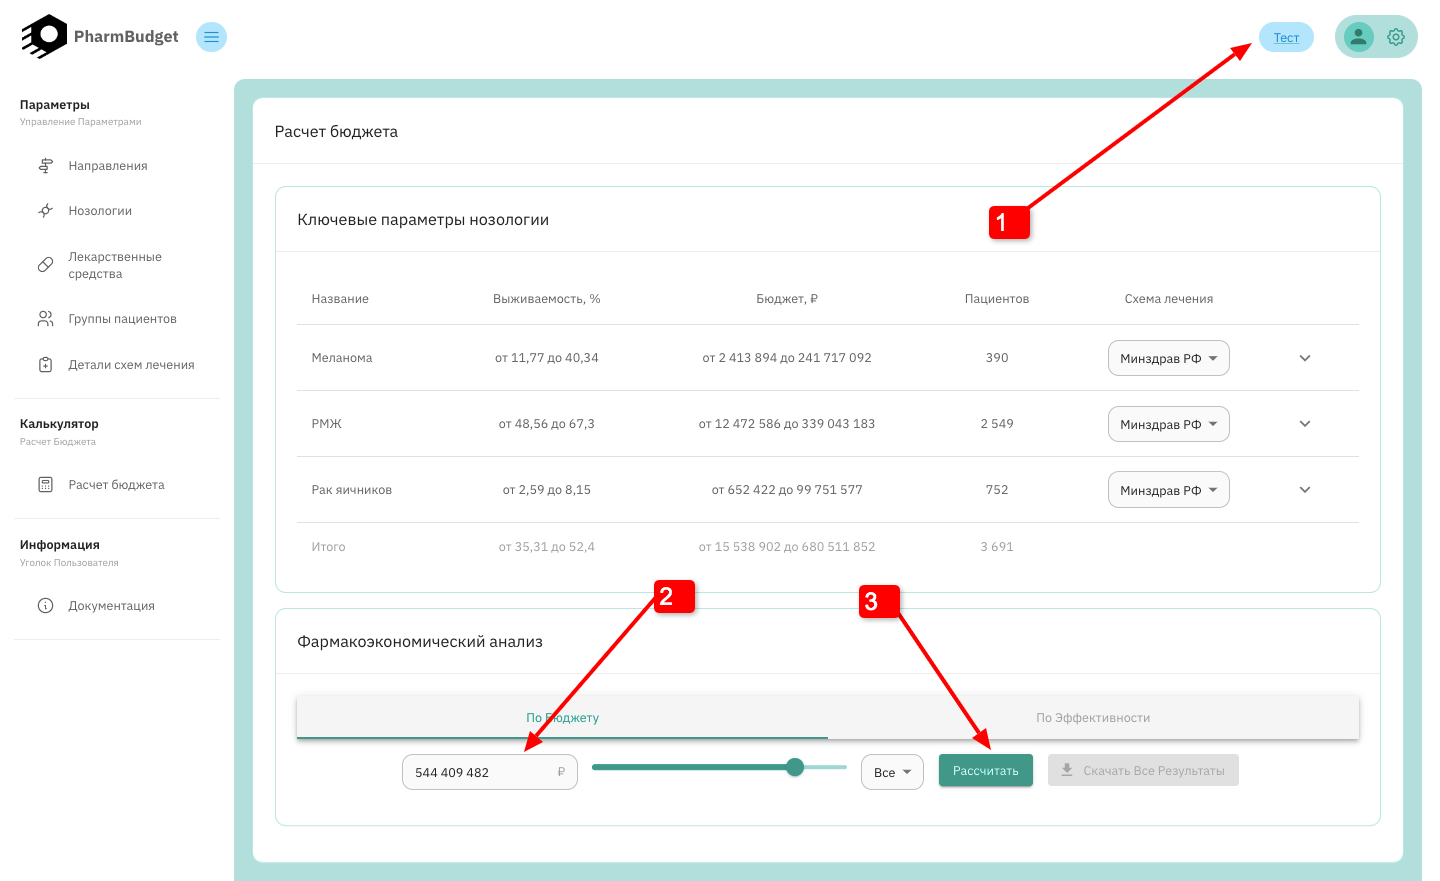The width and height of the screenshot is (1440, 881).
Task: Click the Тест link at the top
Action: [x=1286, y=38]
